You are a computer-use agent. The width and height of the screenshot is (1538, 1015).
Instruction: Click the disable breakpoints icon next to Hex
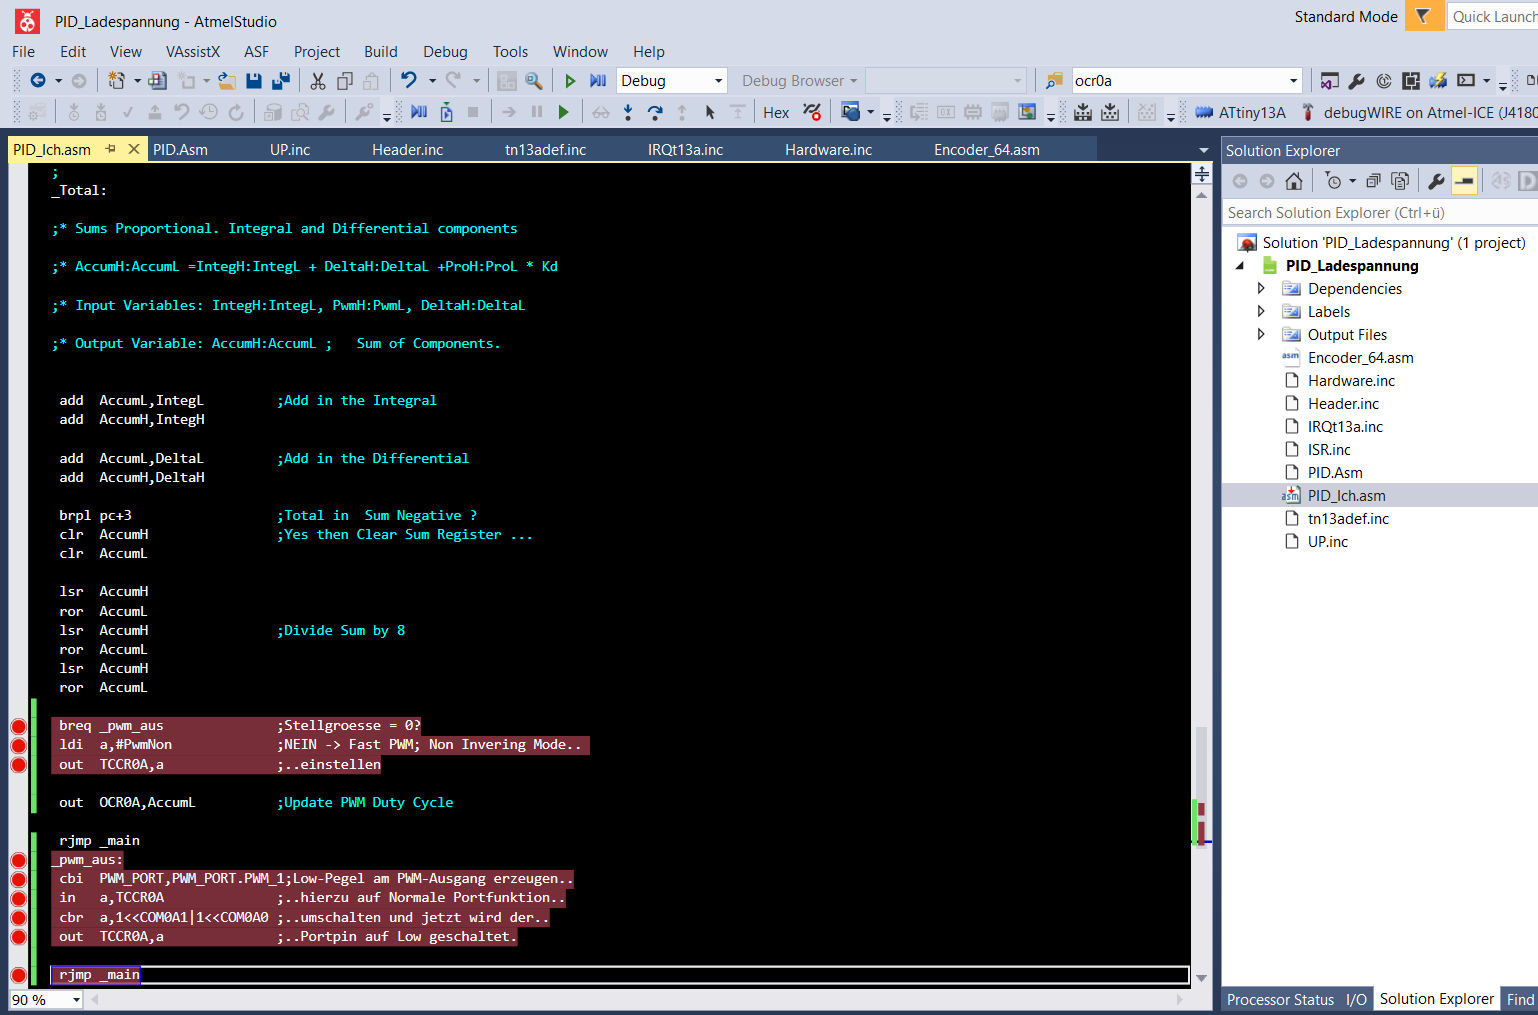click(x=812, y=112)
